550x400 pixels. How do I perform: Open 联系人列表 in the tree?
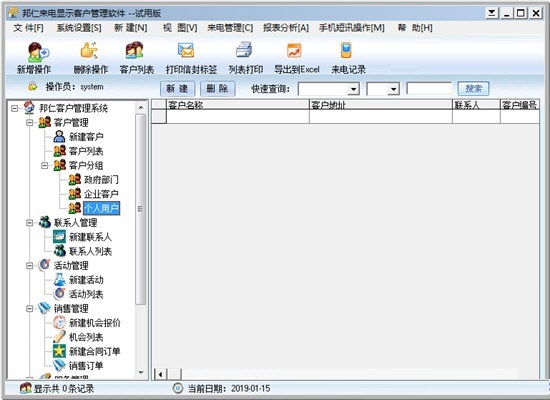tap(90, 251)
